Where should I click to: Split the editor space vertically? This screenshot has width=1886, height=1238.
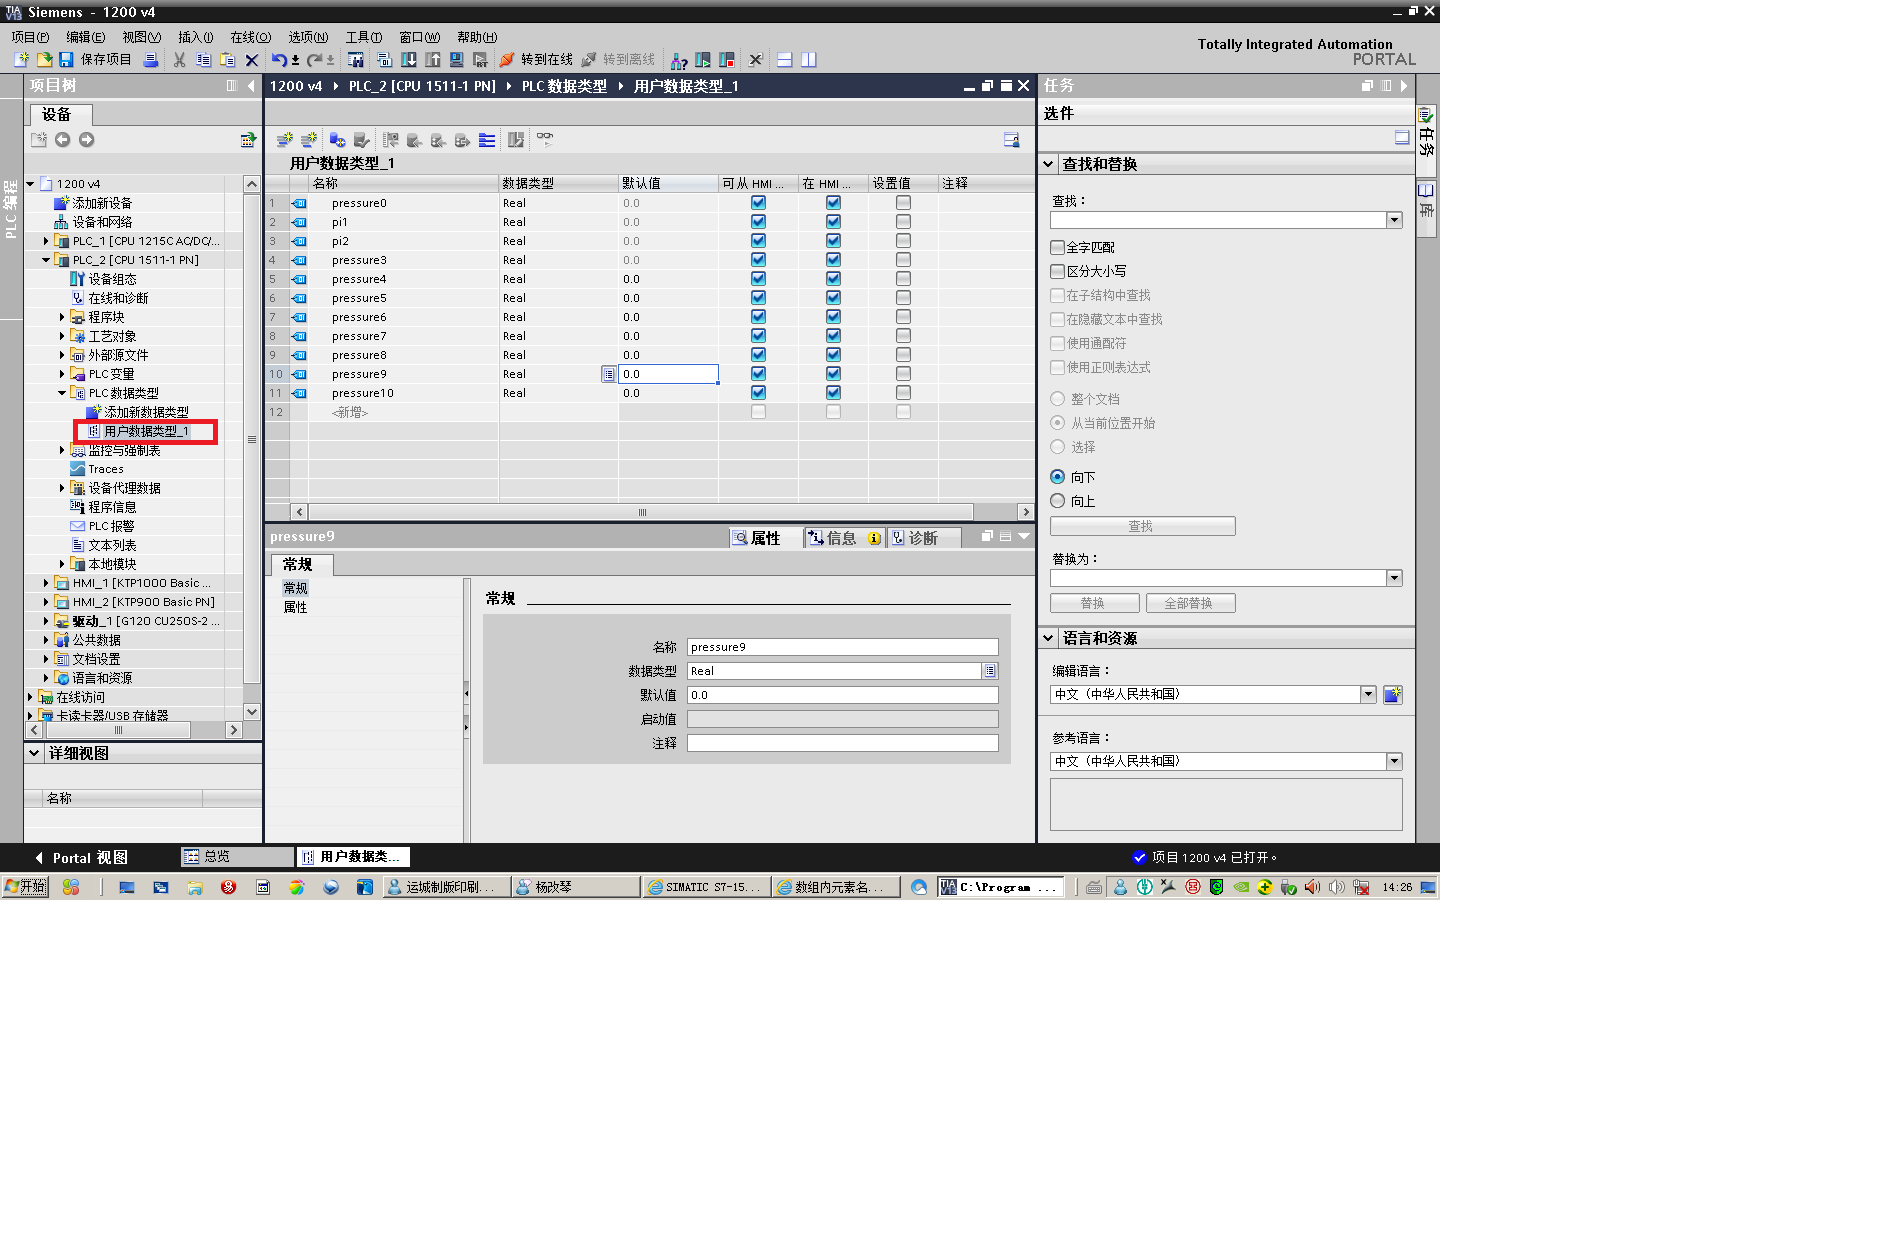[809, 60]
